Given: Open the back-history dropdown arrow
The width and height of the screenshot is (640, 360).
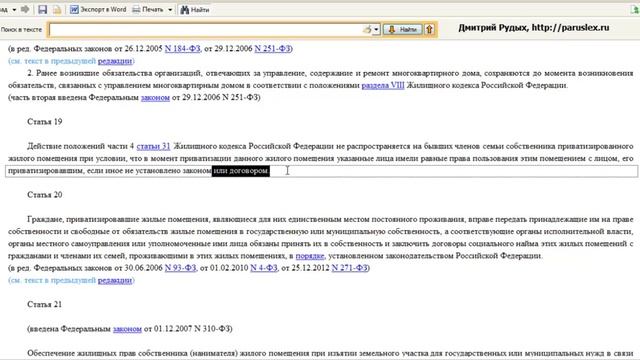Looking at the screenshot, I should pyautogui.click(x=14, y=9).
